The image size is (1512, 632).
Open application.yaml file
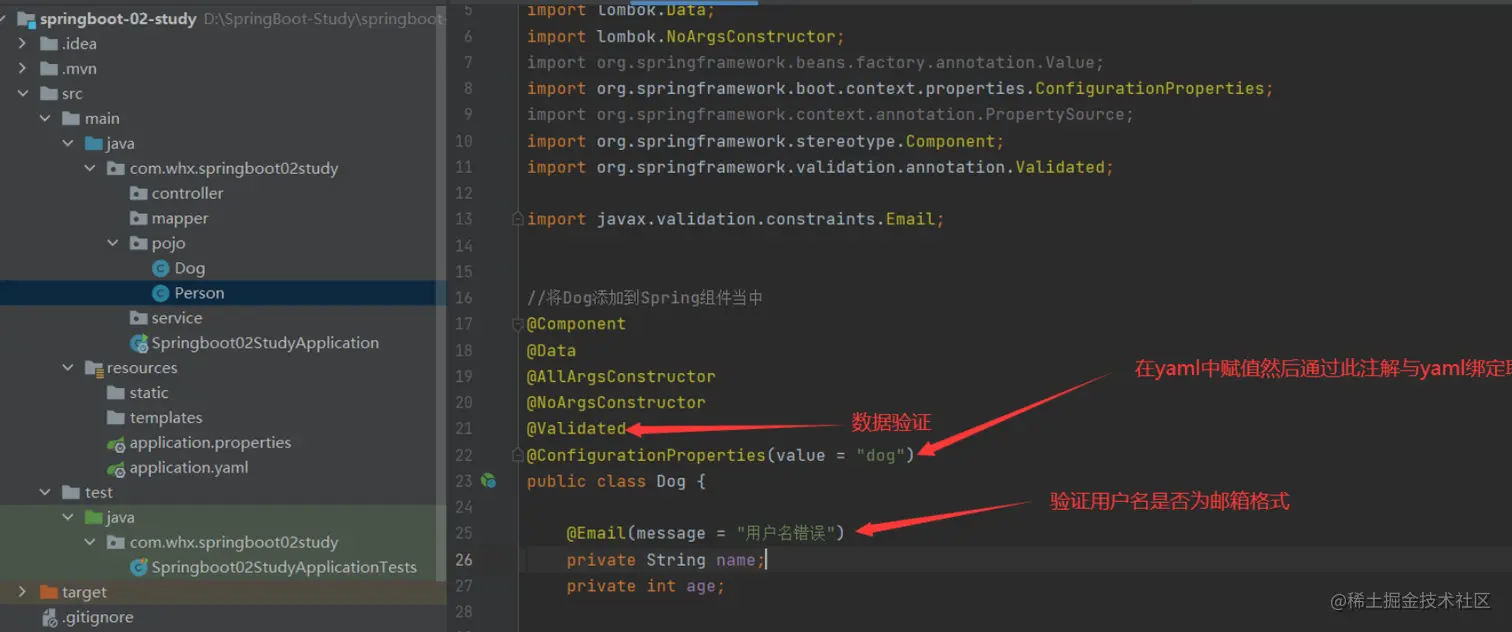tap(189, 468)
